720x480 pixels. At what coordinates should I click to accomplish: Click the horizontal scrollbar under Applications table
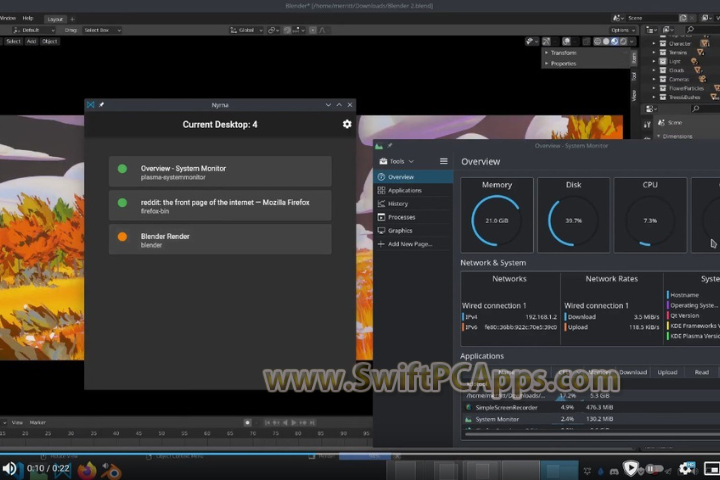[591, 434]
